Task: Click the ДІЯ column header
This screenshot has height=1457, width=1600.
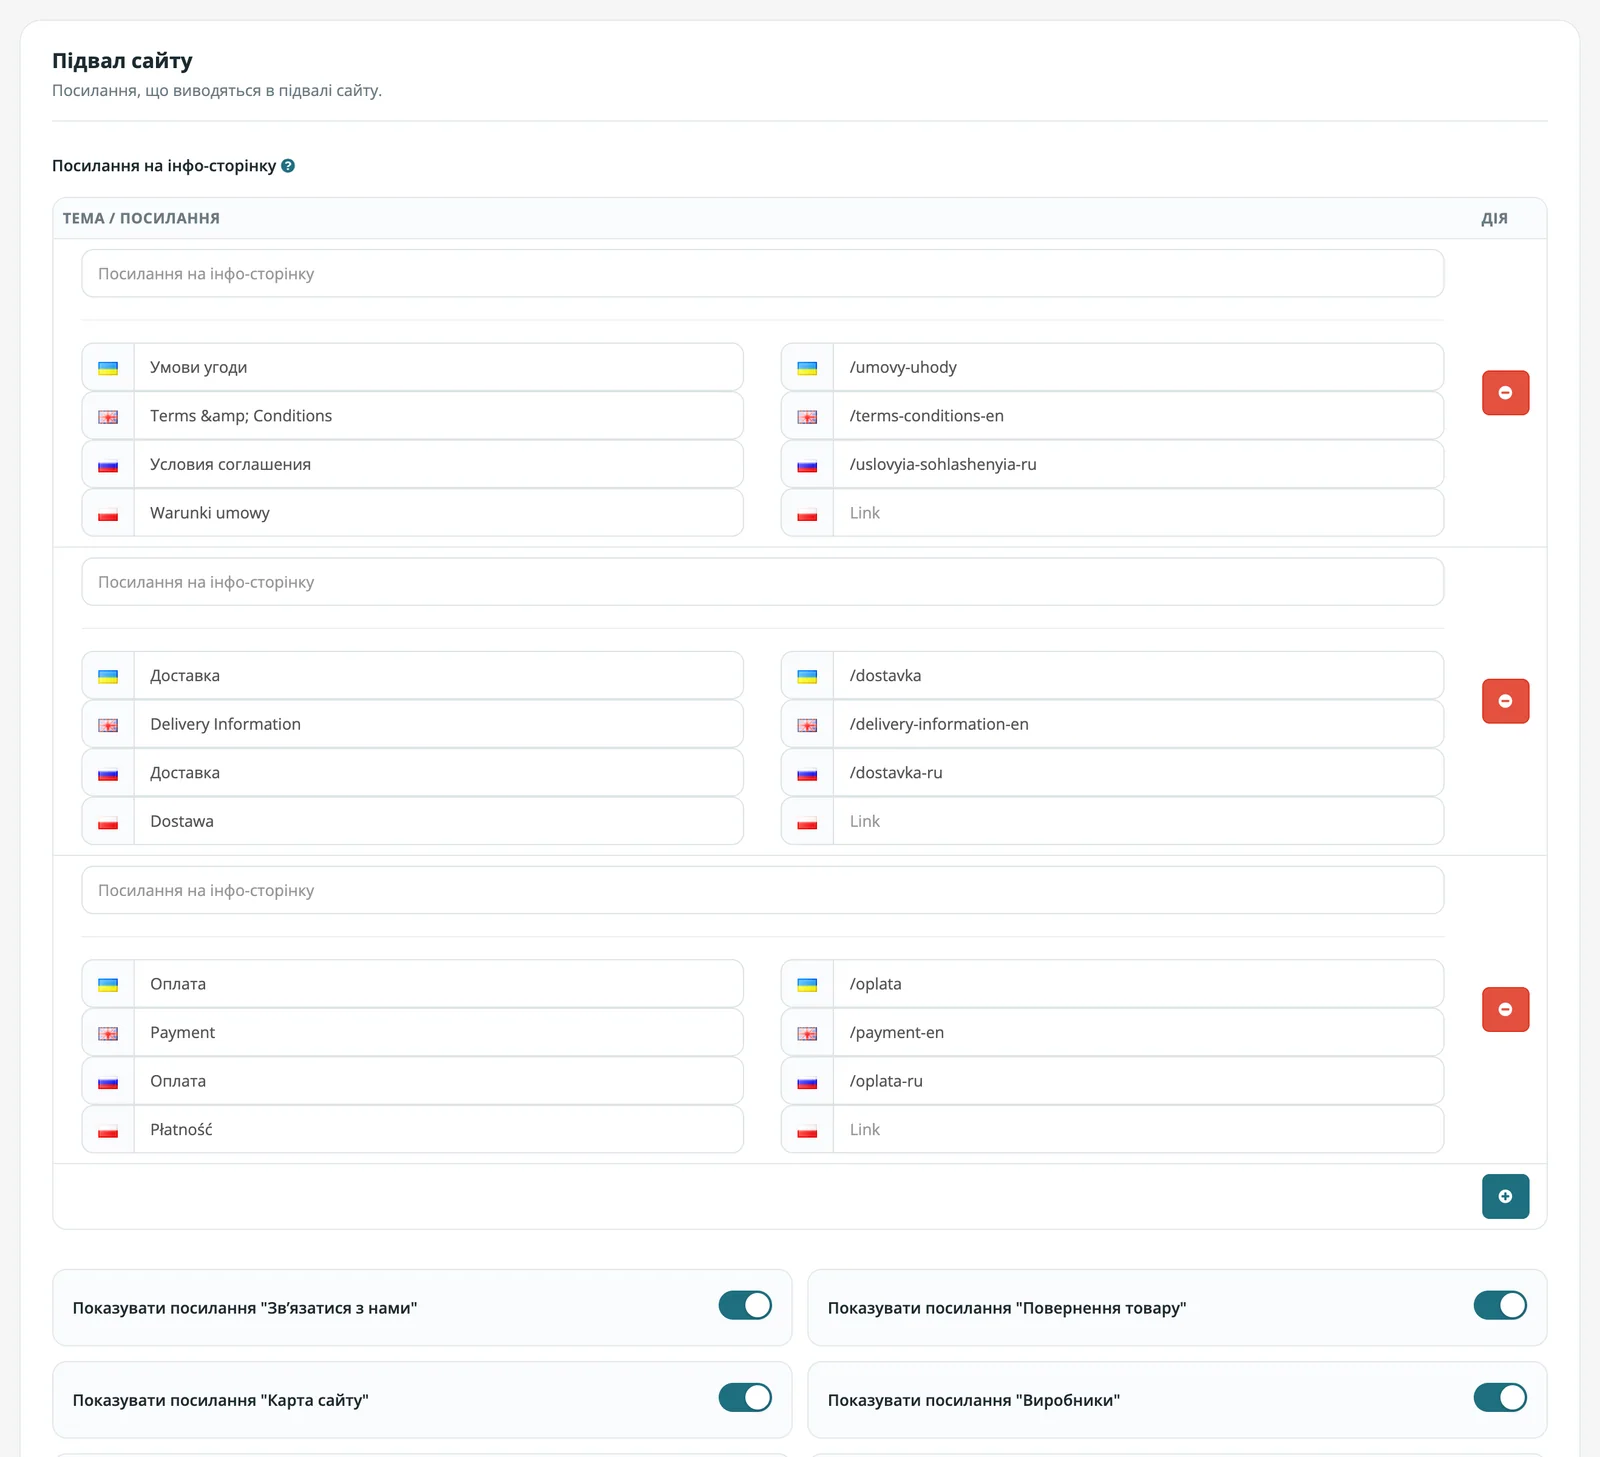Action: click(1494, 218)
